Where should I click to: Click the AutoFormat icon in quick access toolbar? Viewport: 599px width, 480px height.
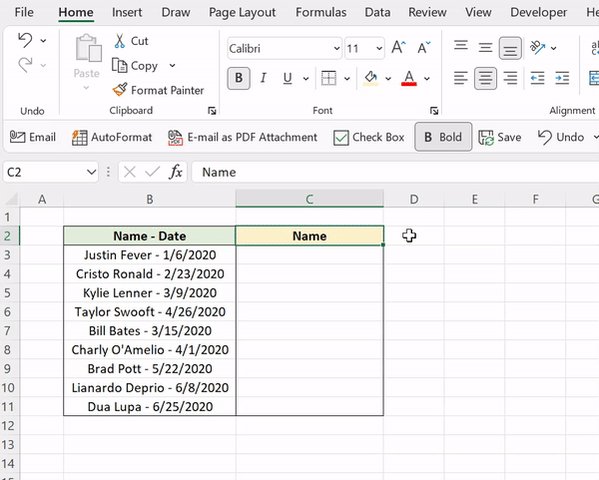tap(79, 137)
